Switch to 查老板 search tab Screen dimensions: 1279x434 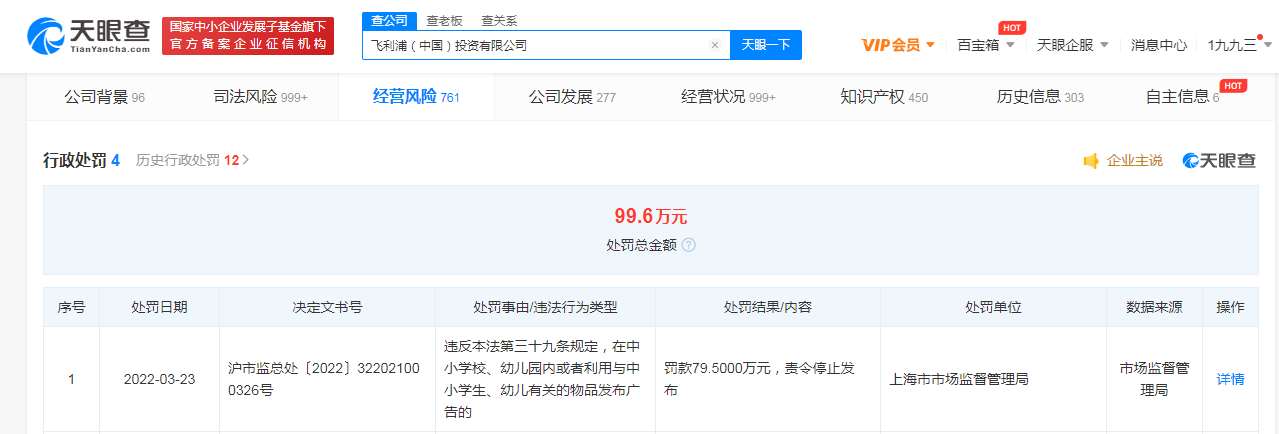pos(443,20)
